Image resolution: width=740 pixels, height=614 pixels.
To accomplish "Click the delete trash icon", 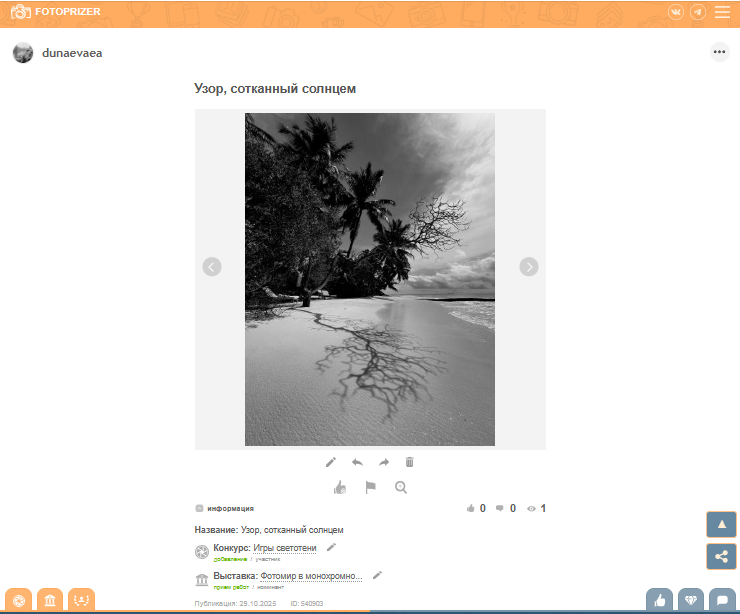I will point(409,462).
